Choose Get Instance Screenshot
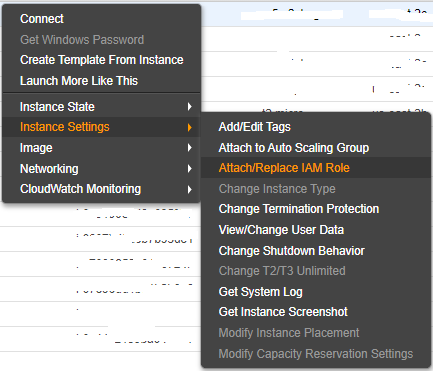 click(x=283, y=312)
